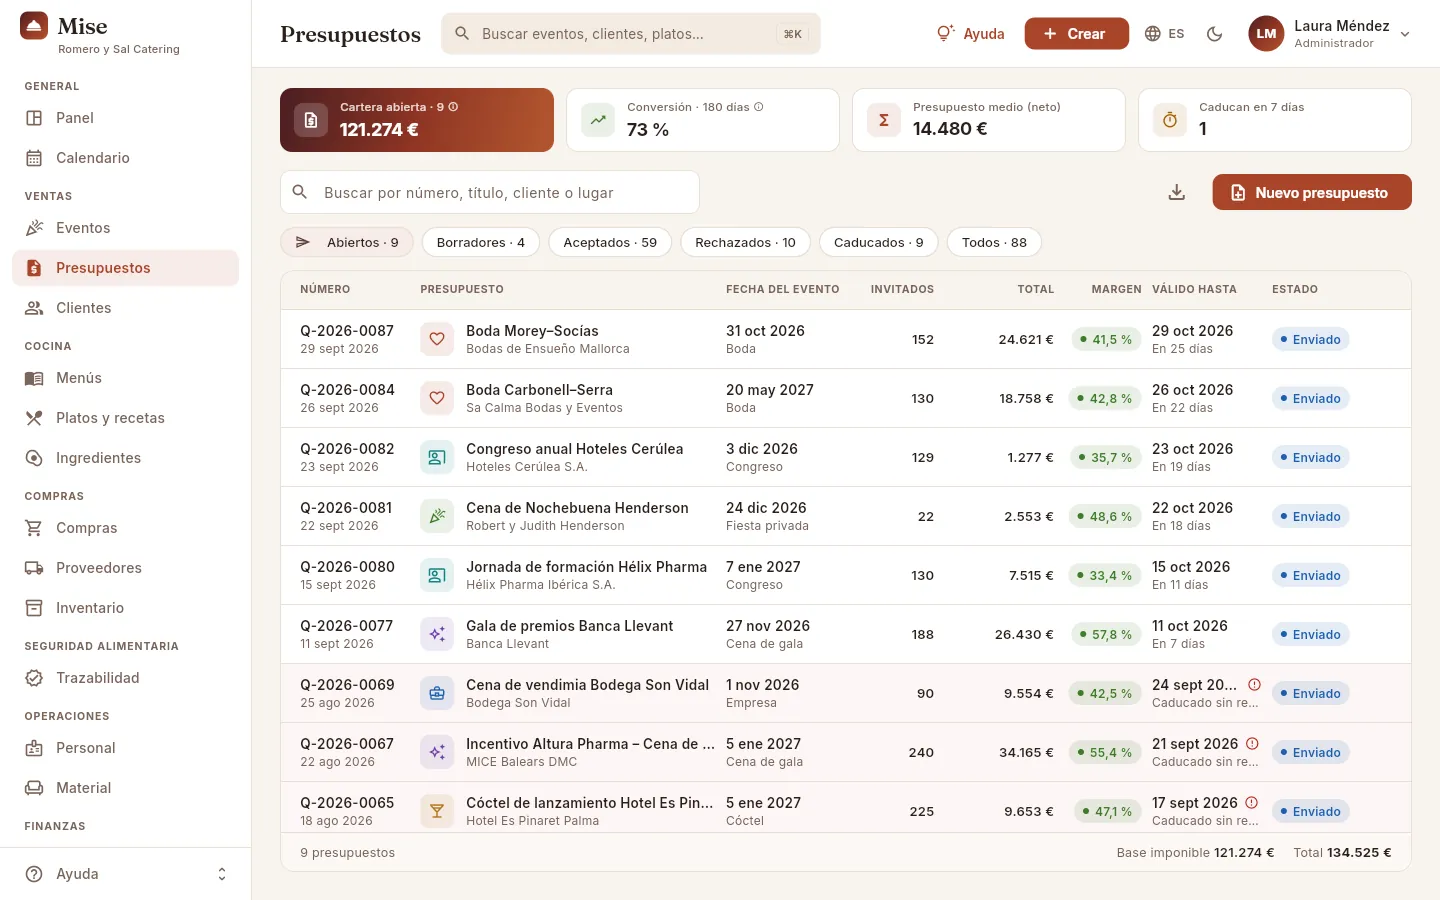The width and height of the screenshot is (1440, 900).
Task: Click cocktail glass icon for Cóctel de lanzamiento
Action: point(437,811)
